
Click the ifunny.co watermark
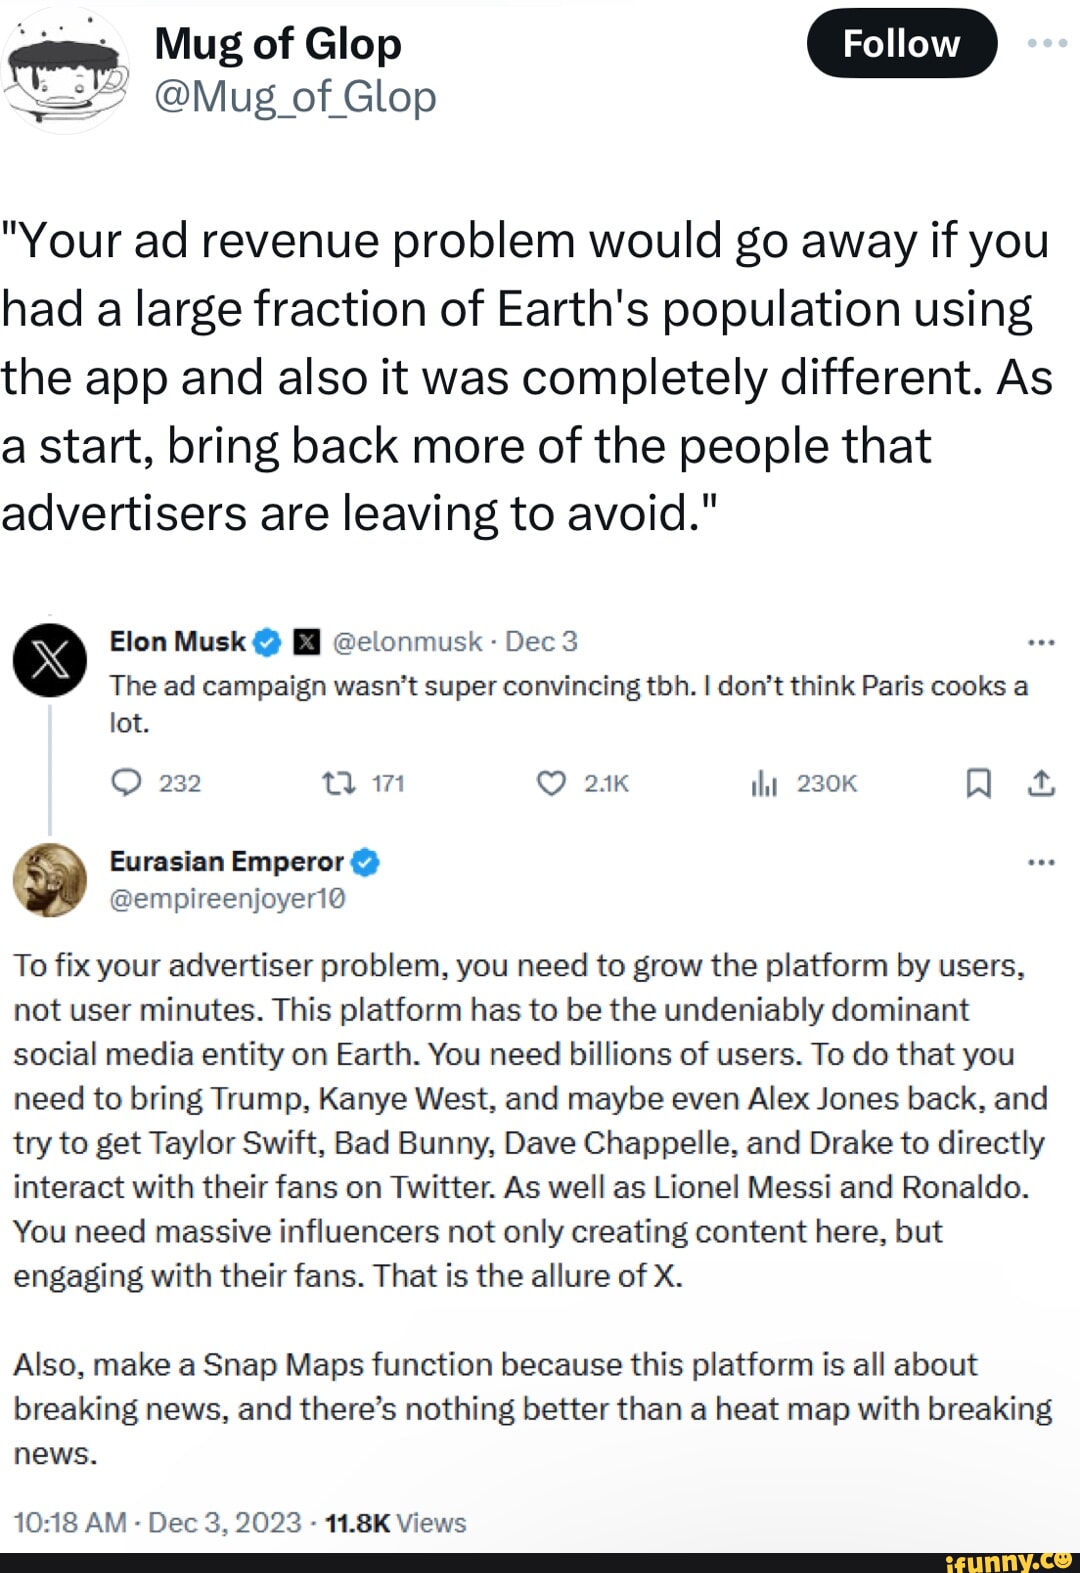point(1010,1559)
